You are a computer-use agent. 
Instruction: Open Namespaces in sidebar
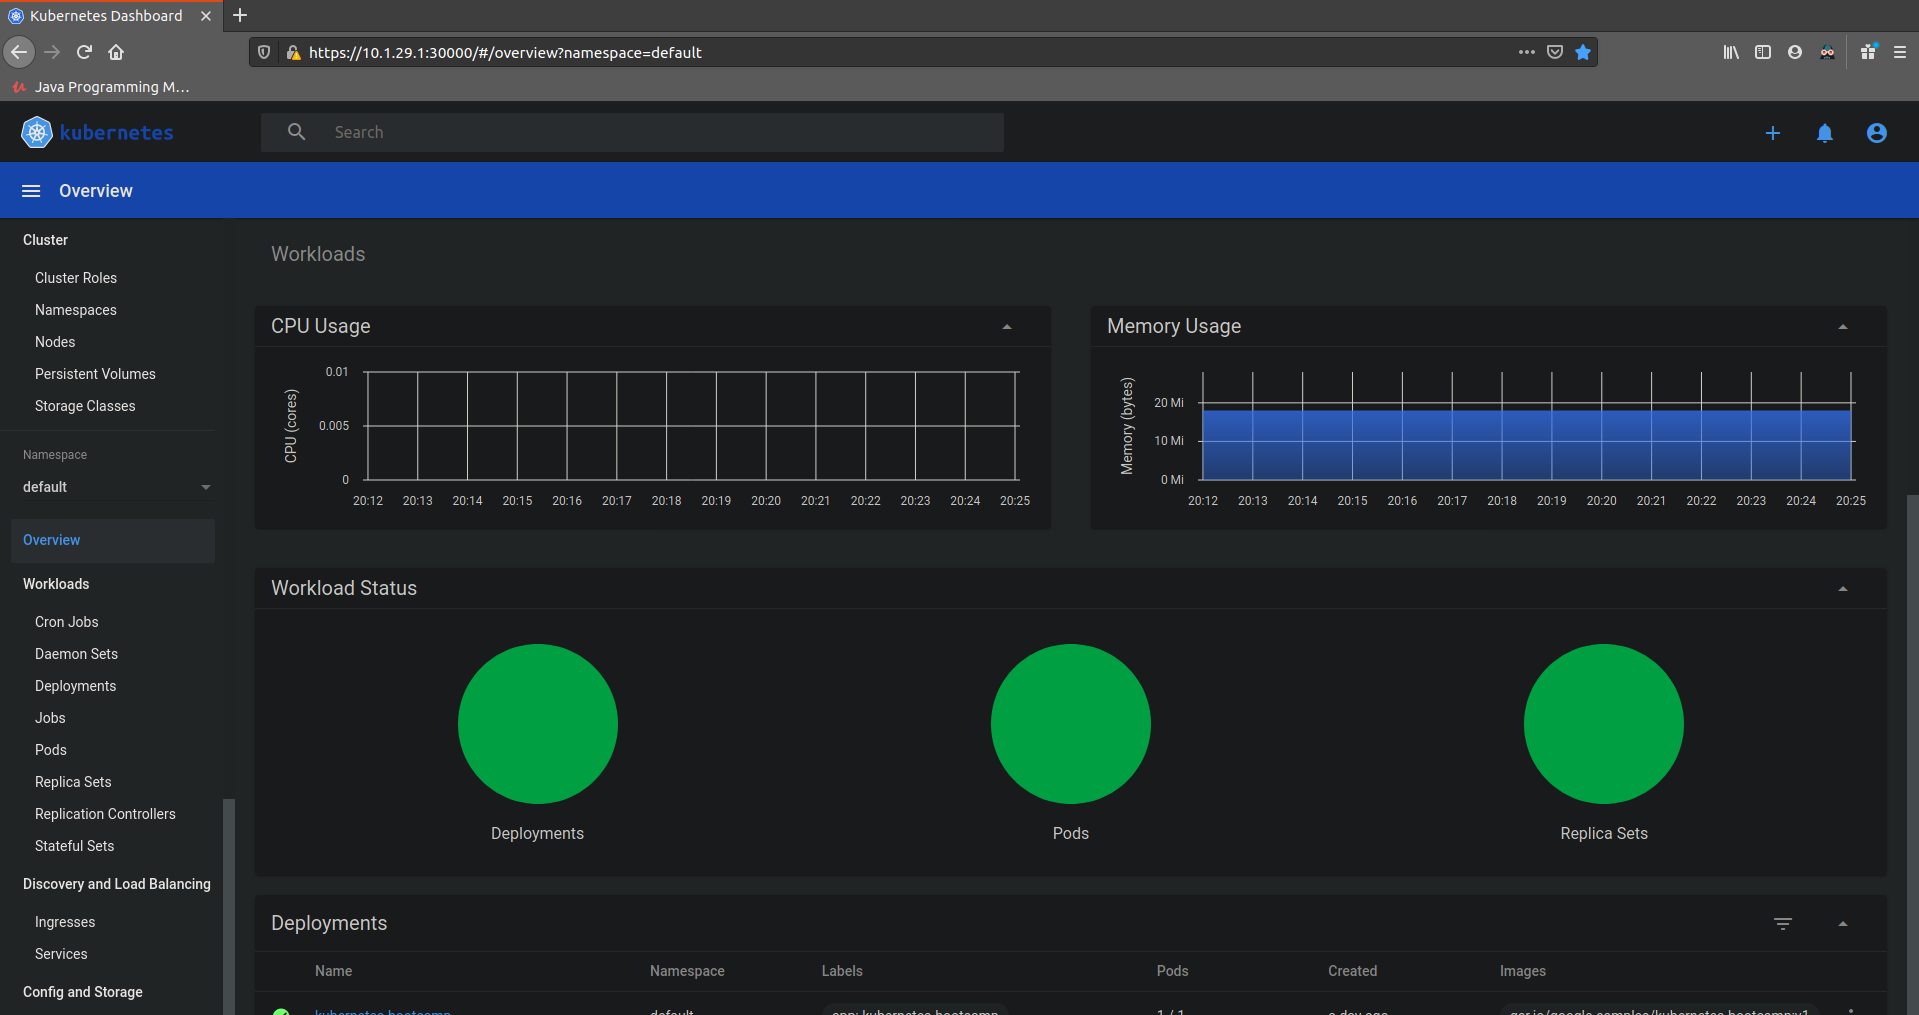[x=76, y=310]
